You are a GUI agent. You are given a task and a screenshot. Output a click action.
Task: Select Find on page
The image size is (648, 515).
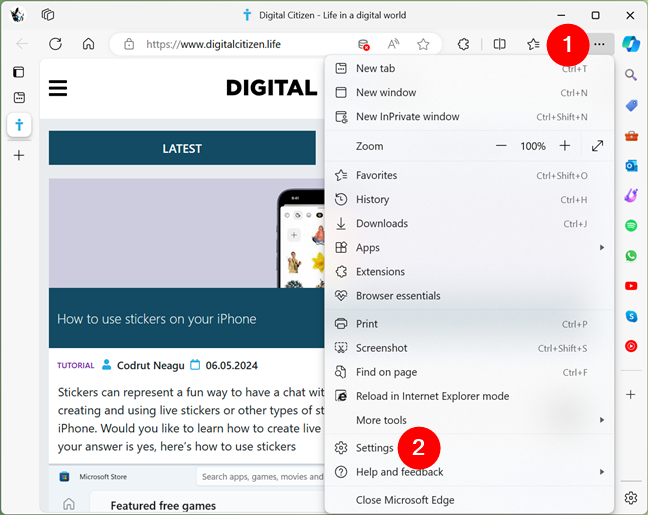469,372
